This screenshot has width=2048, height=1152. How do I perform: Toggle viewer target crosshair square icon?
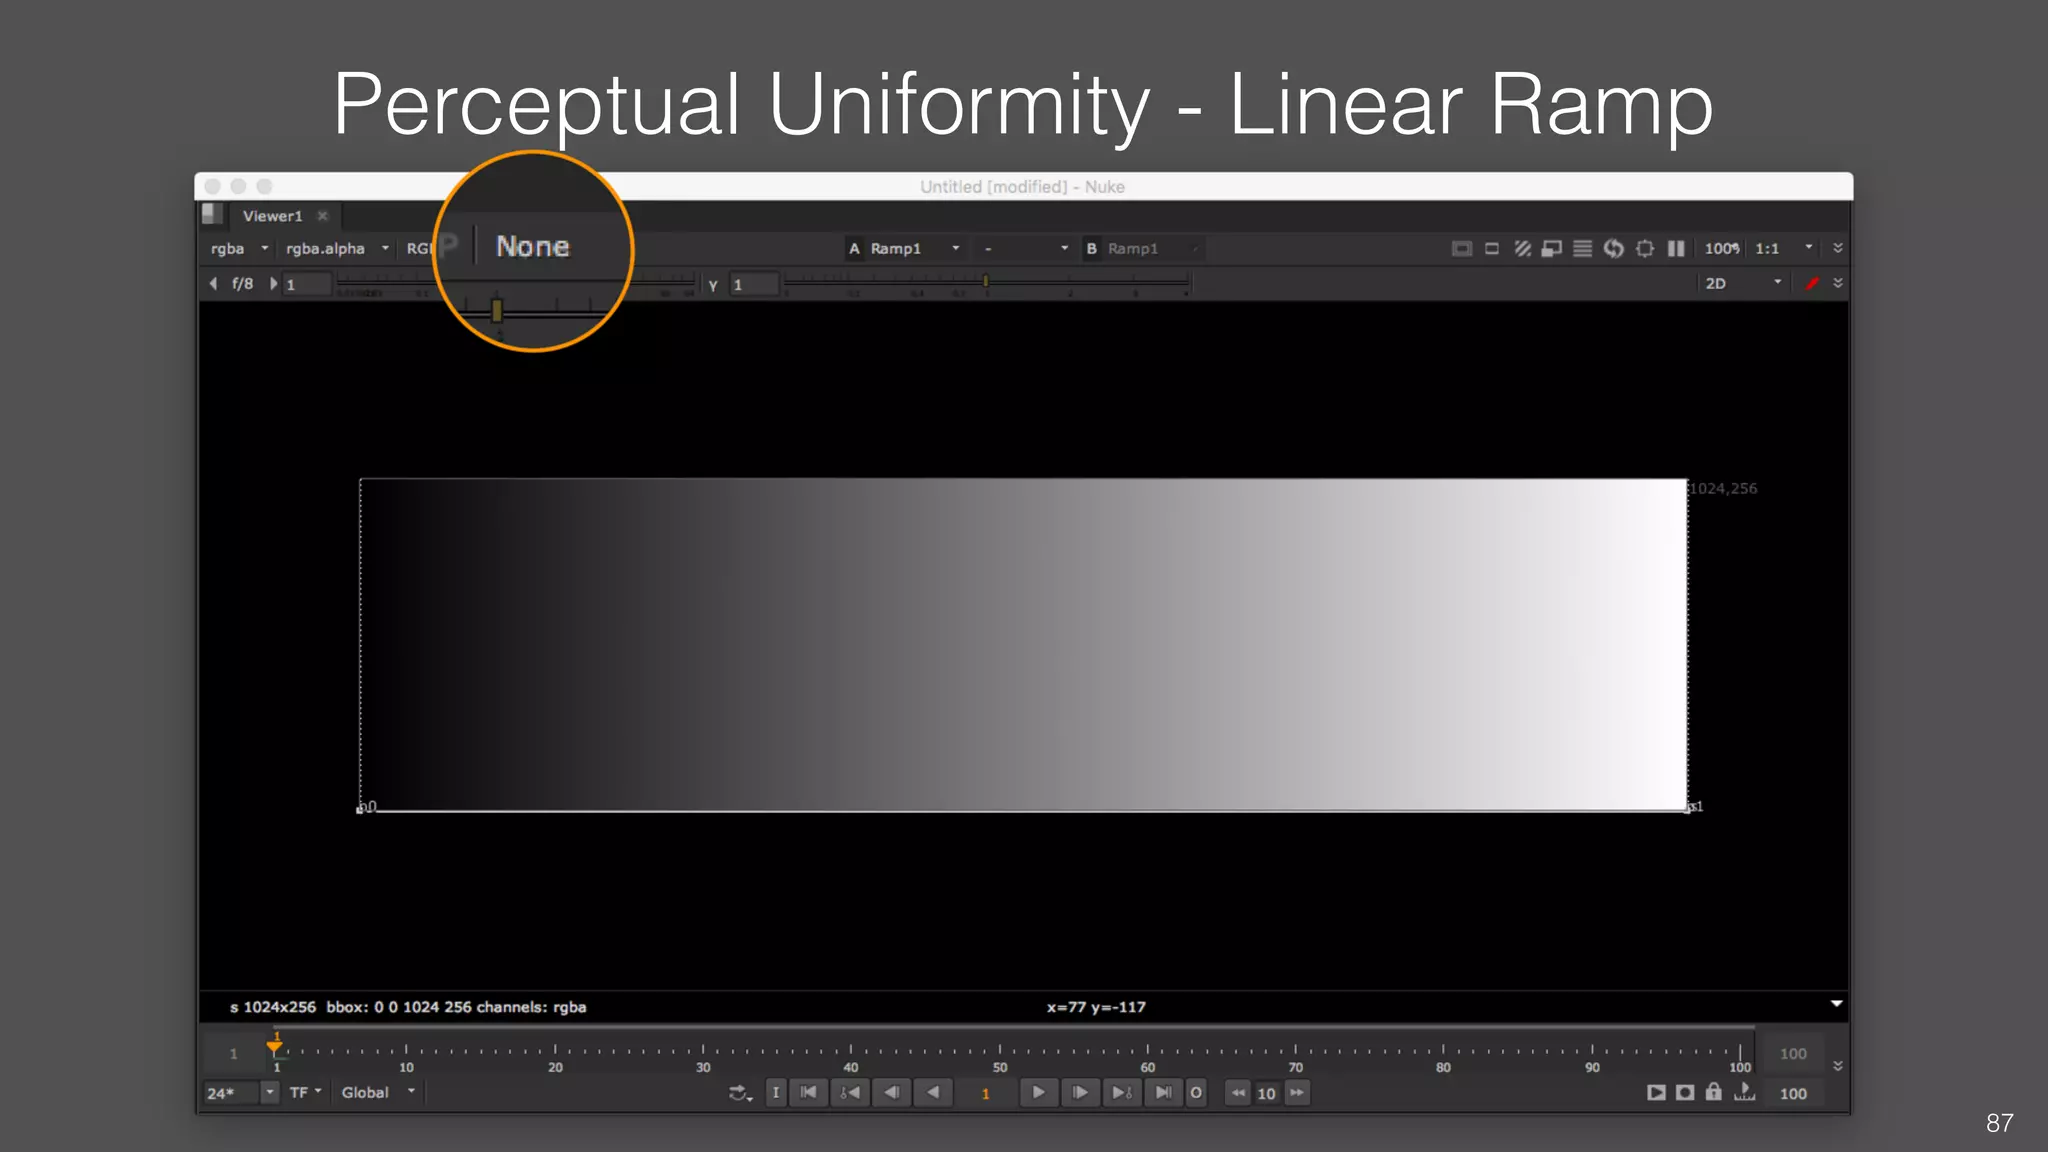1645,249
